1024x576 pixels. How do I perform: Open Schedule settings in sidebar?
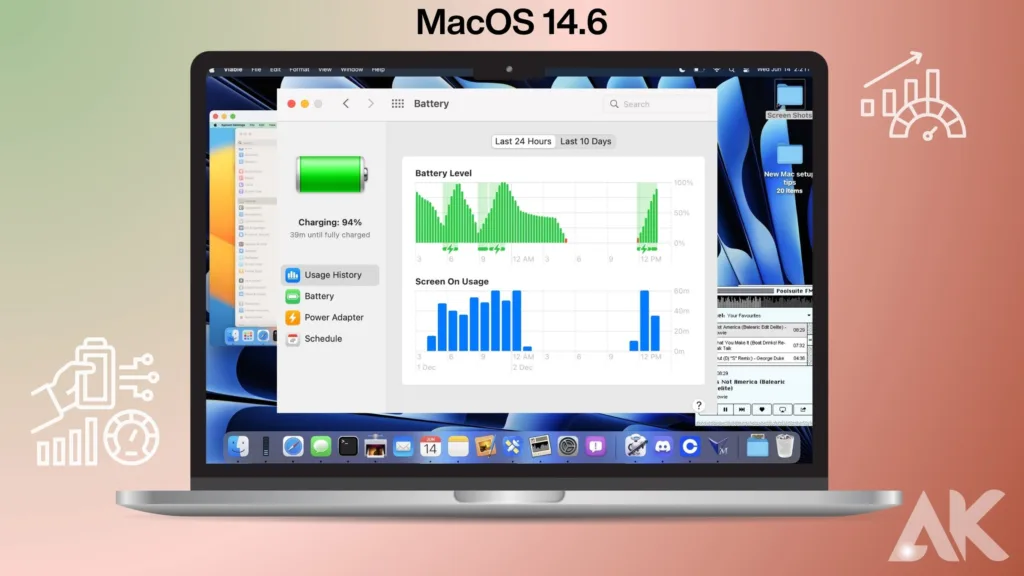[330, 338]
